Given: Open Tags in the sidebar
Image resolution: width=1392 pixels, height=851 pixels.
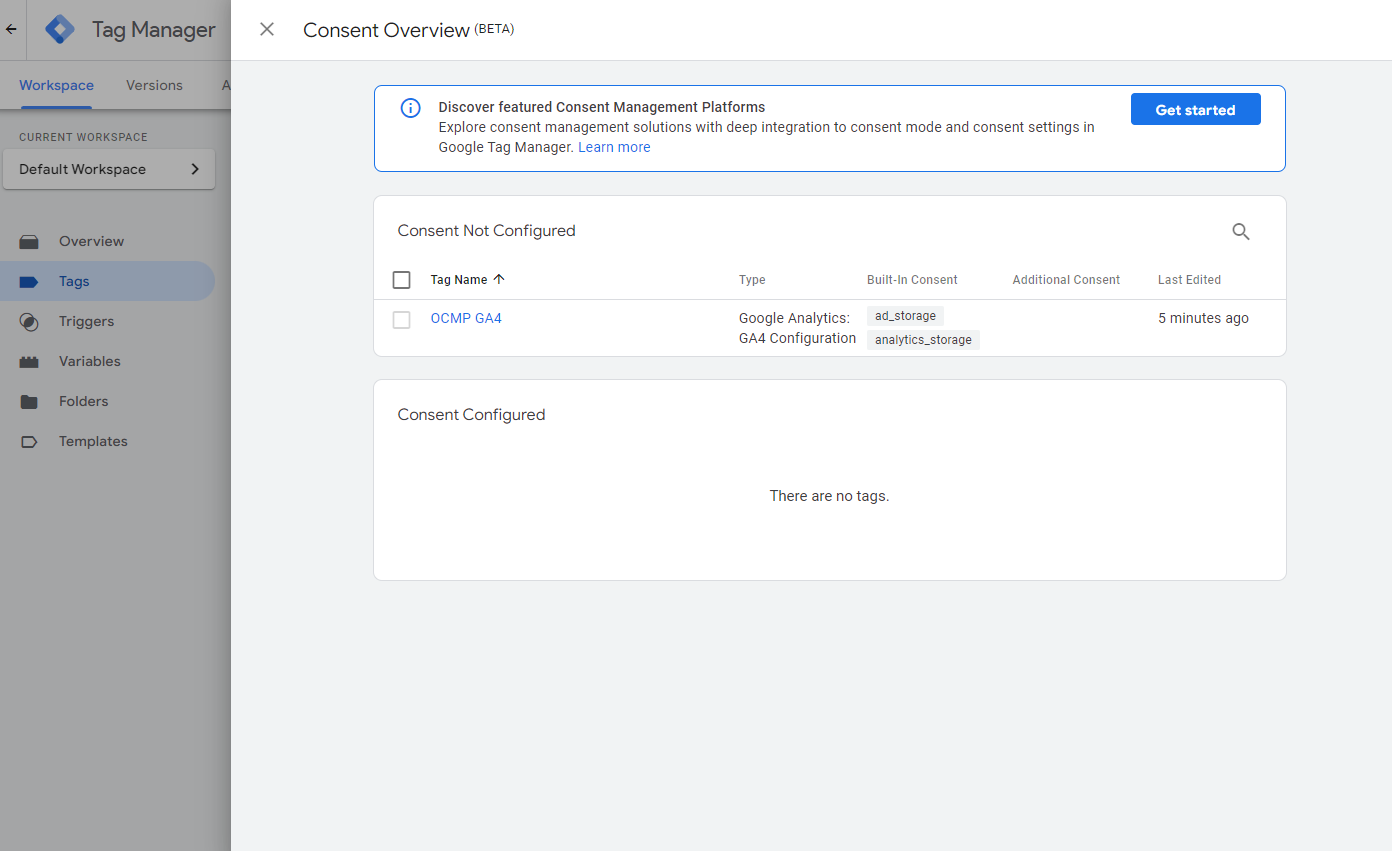Looking at the screenshot, I should pos(107,281).
